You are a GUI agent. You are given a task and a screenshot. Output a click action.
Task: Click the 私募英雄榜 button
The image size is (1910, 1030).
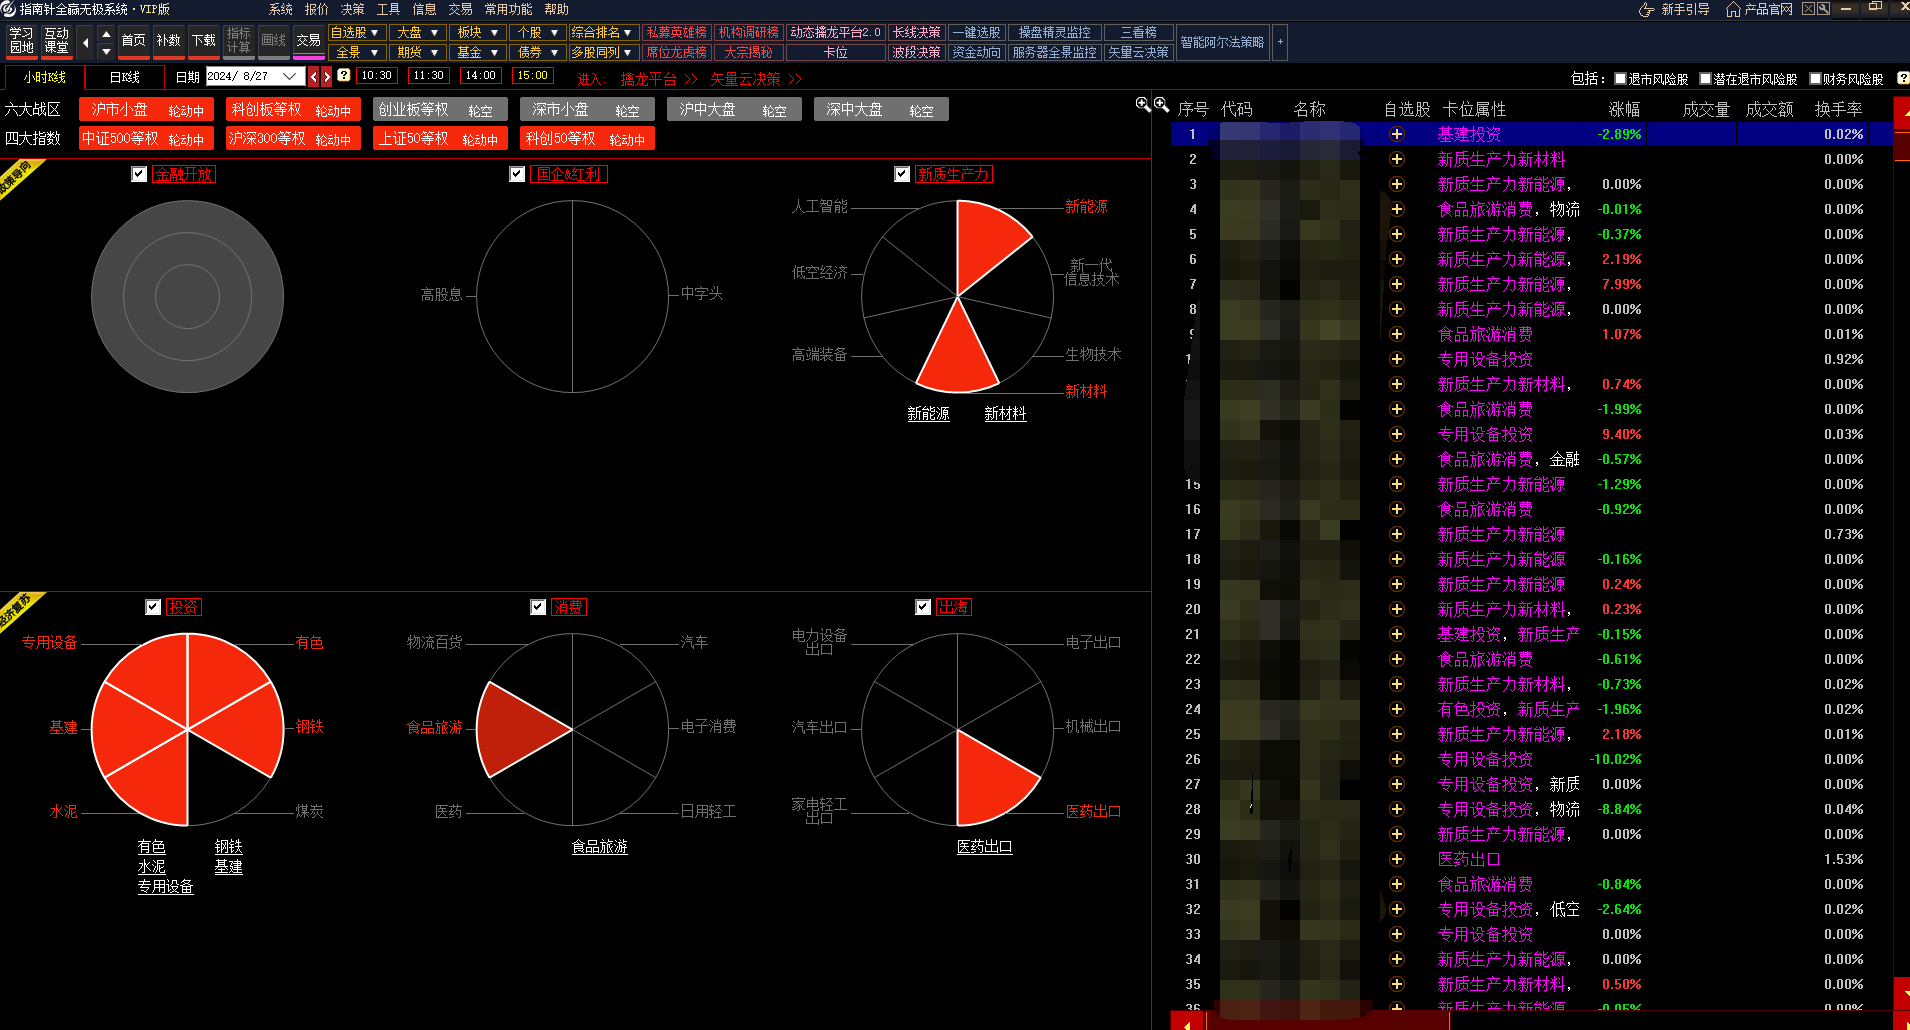(676, 32)
